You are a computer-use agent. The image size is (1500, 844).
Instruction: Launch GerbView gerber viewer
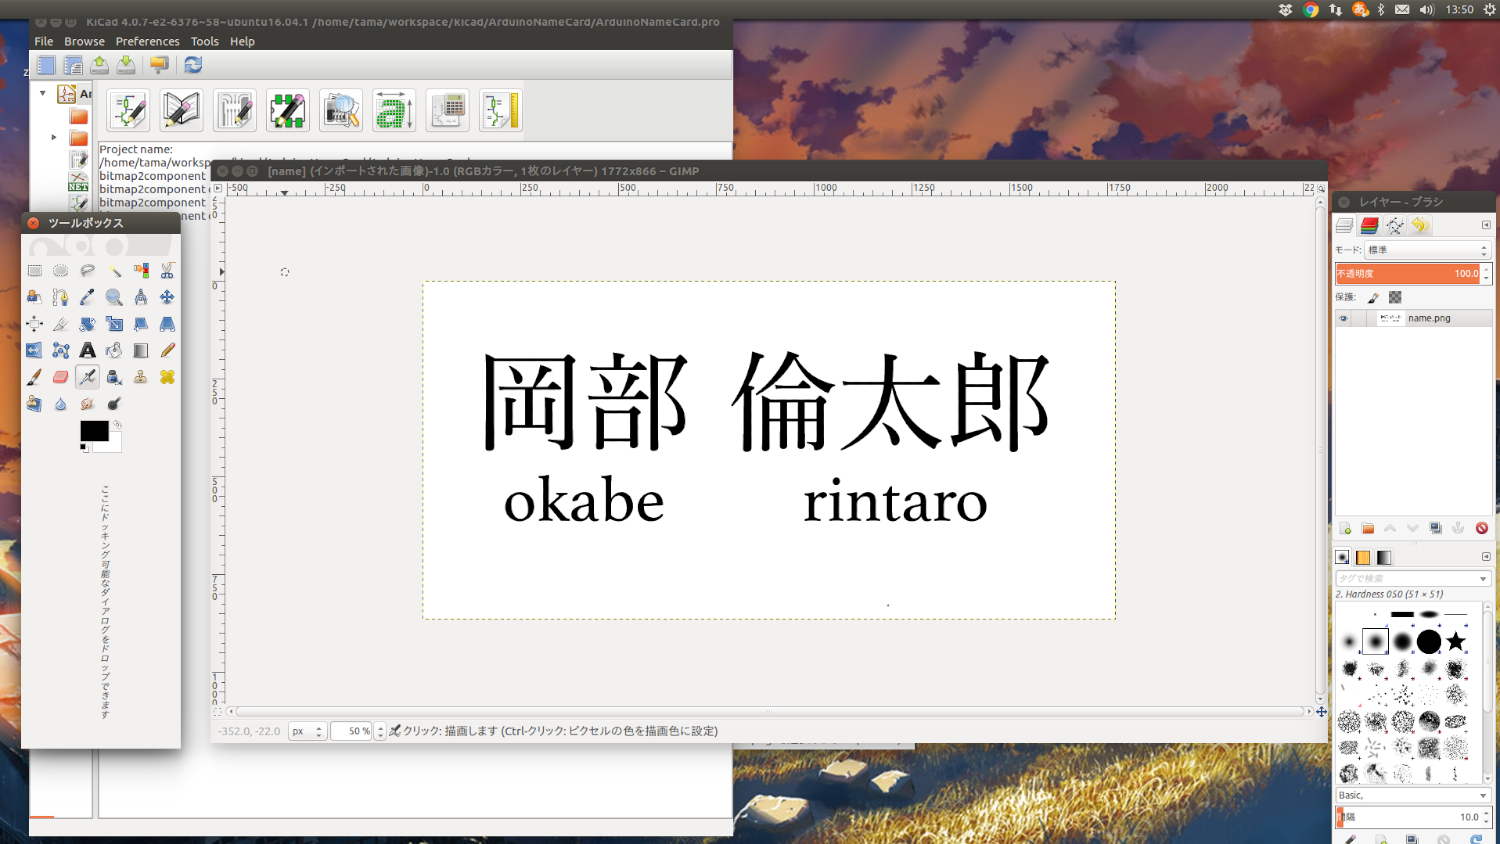341,110
